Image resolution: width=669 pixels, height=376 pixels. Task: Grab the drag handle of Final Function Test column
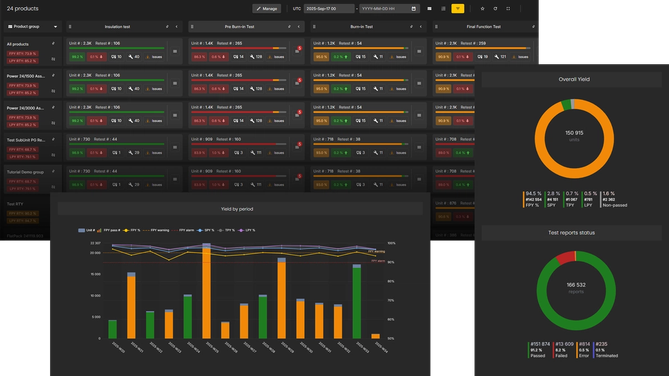click(436, 26)
